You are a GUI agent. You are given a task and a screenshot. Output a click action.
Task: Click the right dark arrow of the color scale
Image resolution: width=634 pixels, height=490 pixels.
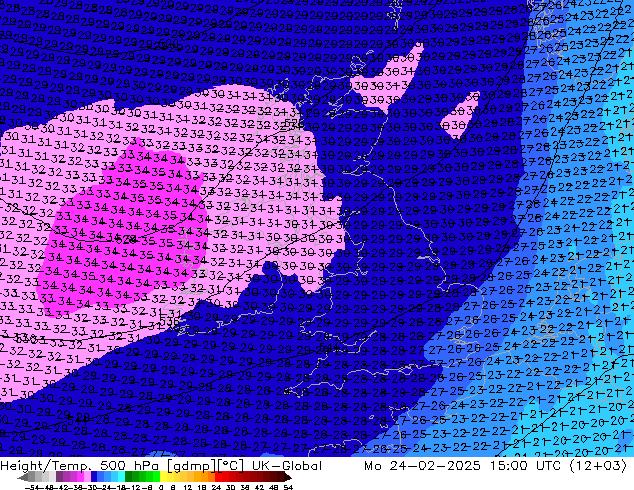point(288,477)
